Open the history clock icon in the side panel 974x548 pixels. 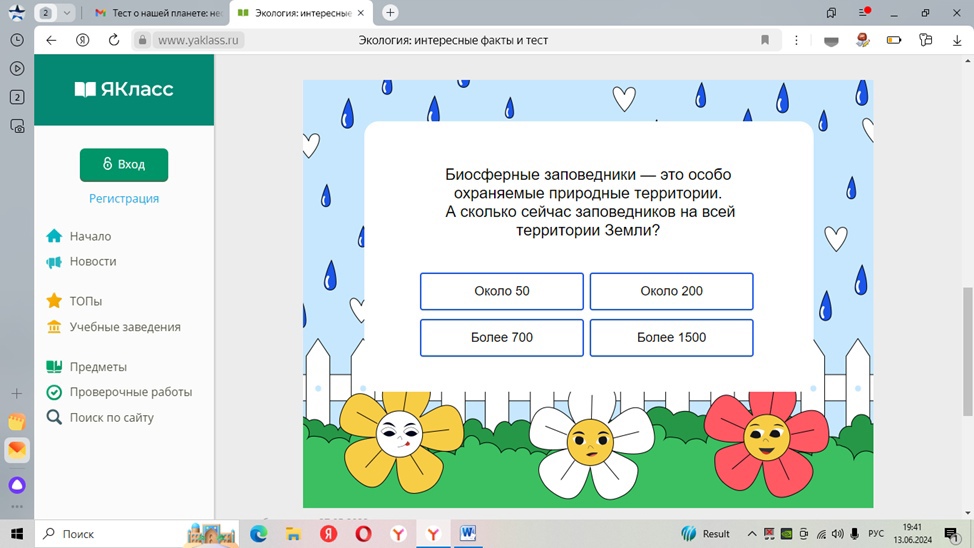coord(17,40)
